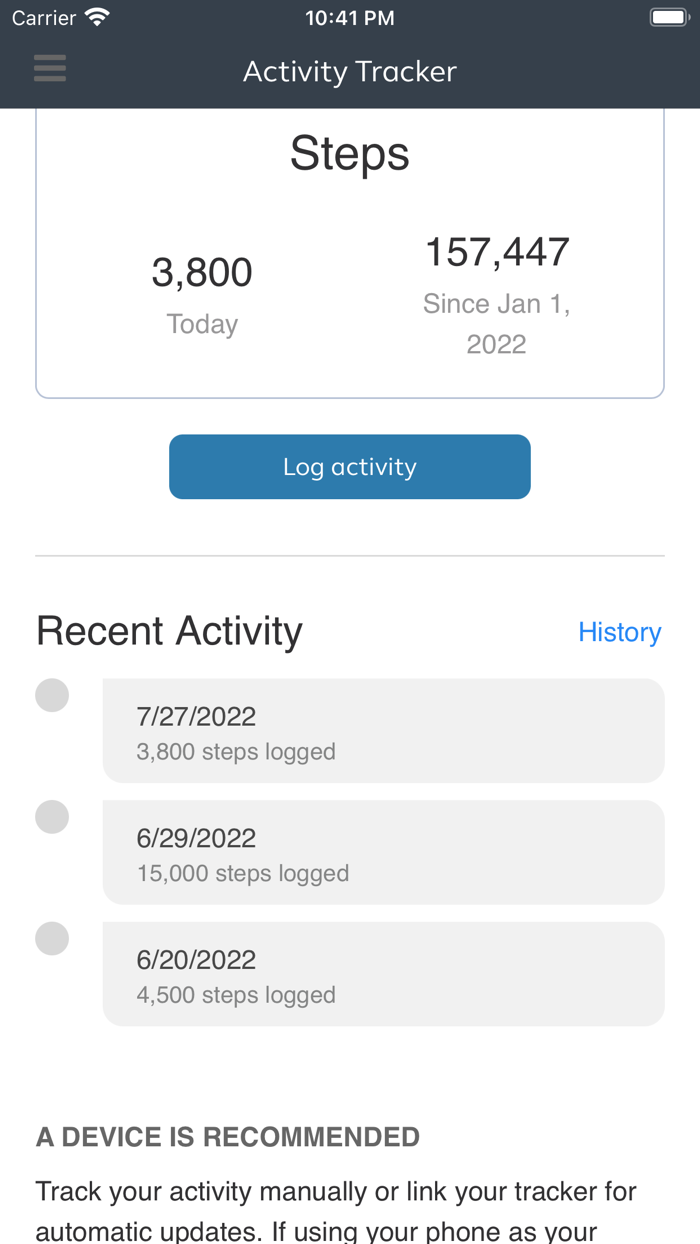The image size is (700, 1244).
Task: Click the 157,447 total steps count
Action: tap(497, 252)
